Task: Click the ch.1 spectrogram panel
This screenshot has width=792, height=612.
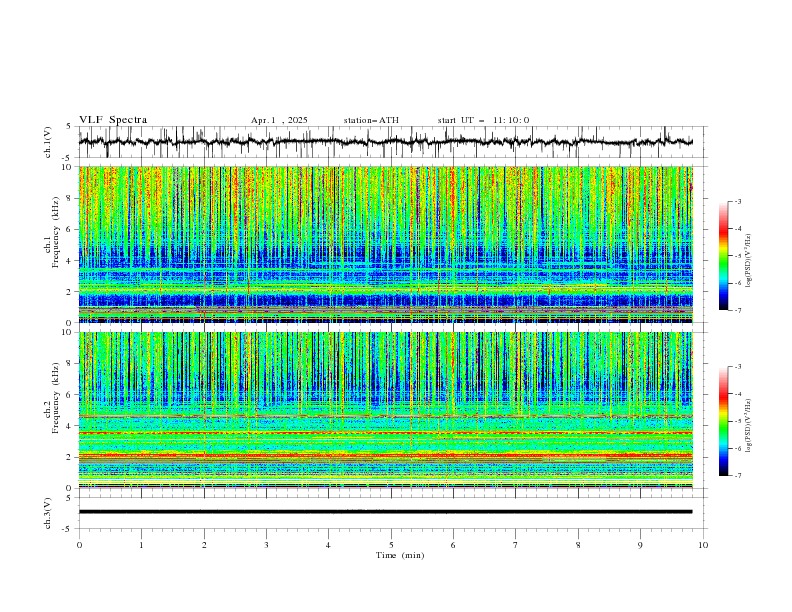Action: [x=386, y=244]
